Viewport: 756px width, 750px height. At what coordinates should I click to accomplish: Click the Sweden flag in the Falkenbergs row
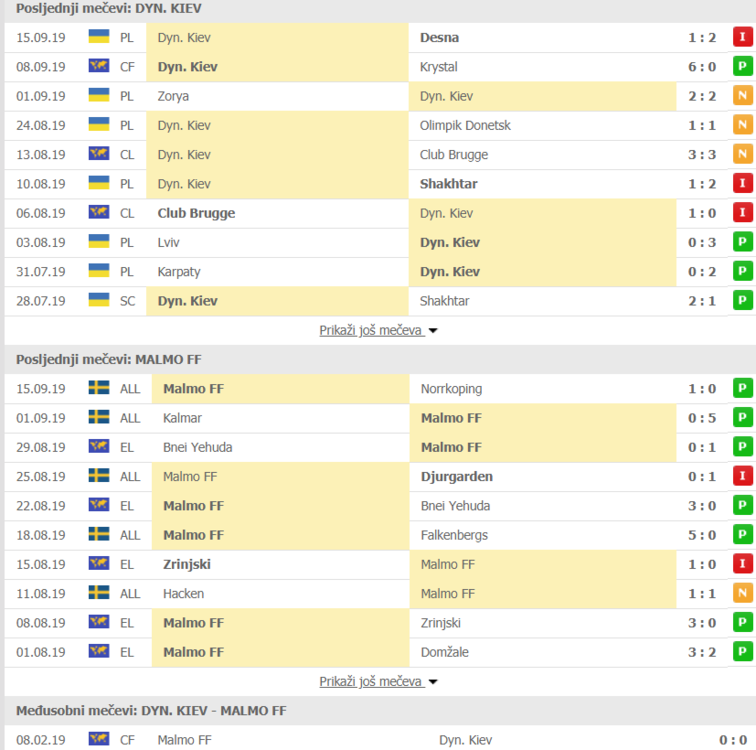point(99,534)
